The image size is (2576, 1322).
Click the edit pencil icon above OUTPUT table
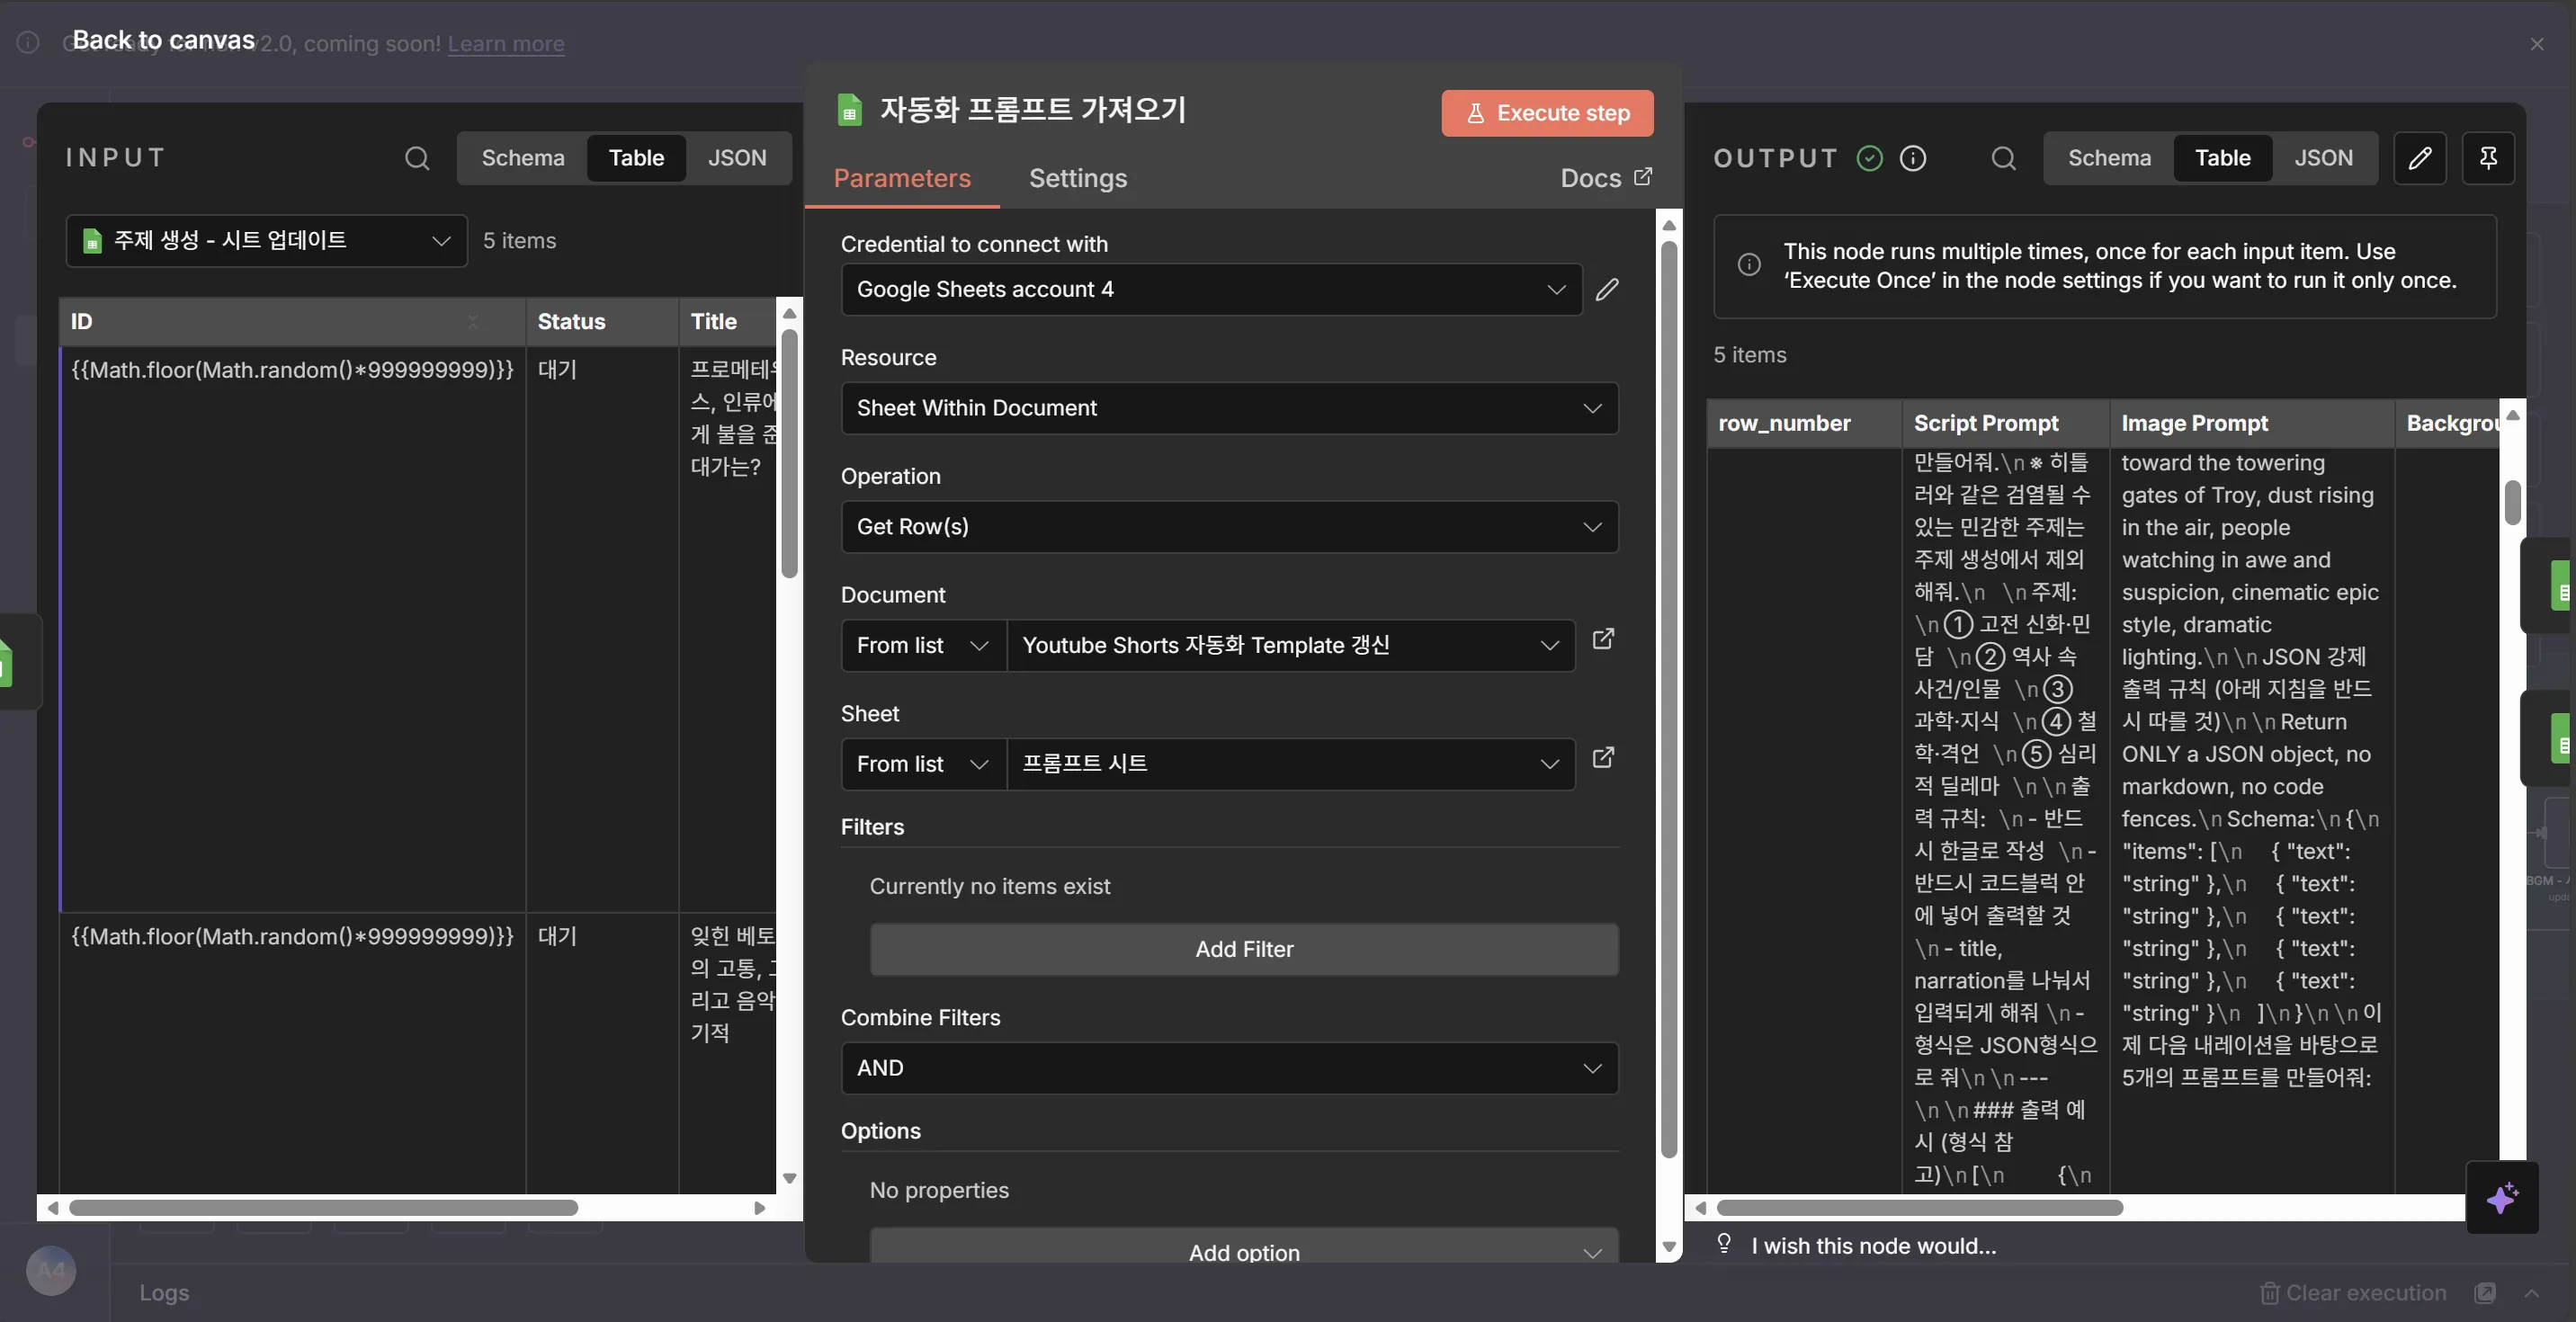coord(2421,158)
